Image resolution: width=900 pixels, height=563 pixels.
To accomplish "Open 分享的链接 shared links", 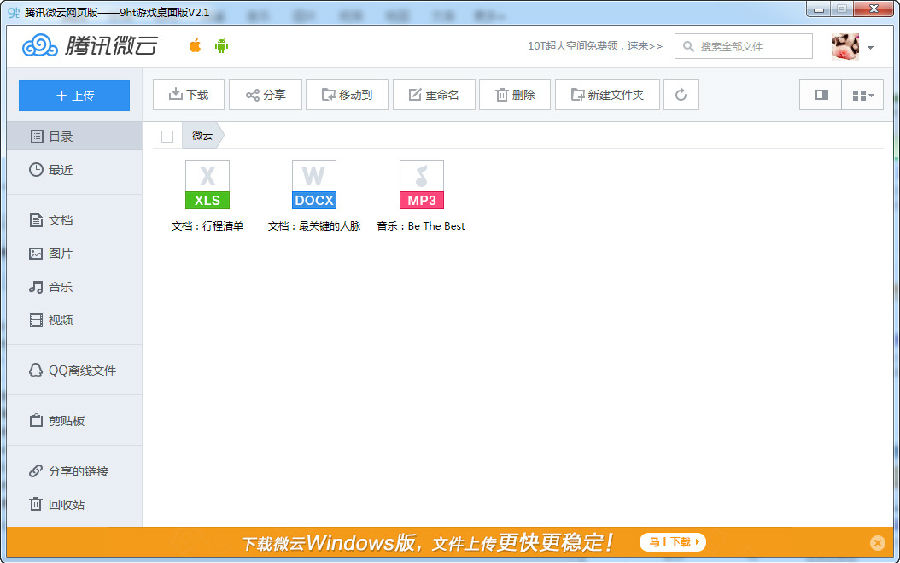I will click(75, 471).
